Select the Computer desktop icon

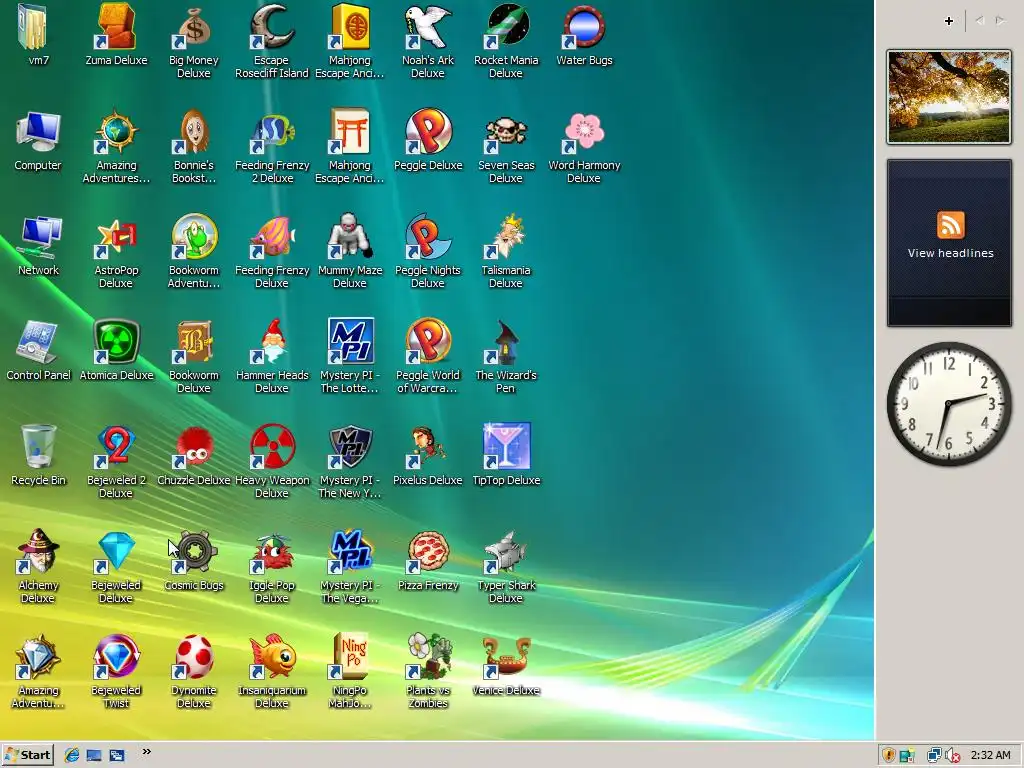click(x=38, y=133)
